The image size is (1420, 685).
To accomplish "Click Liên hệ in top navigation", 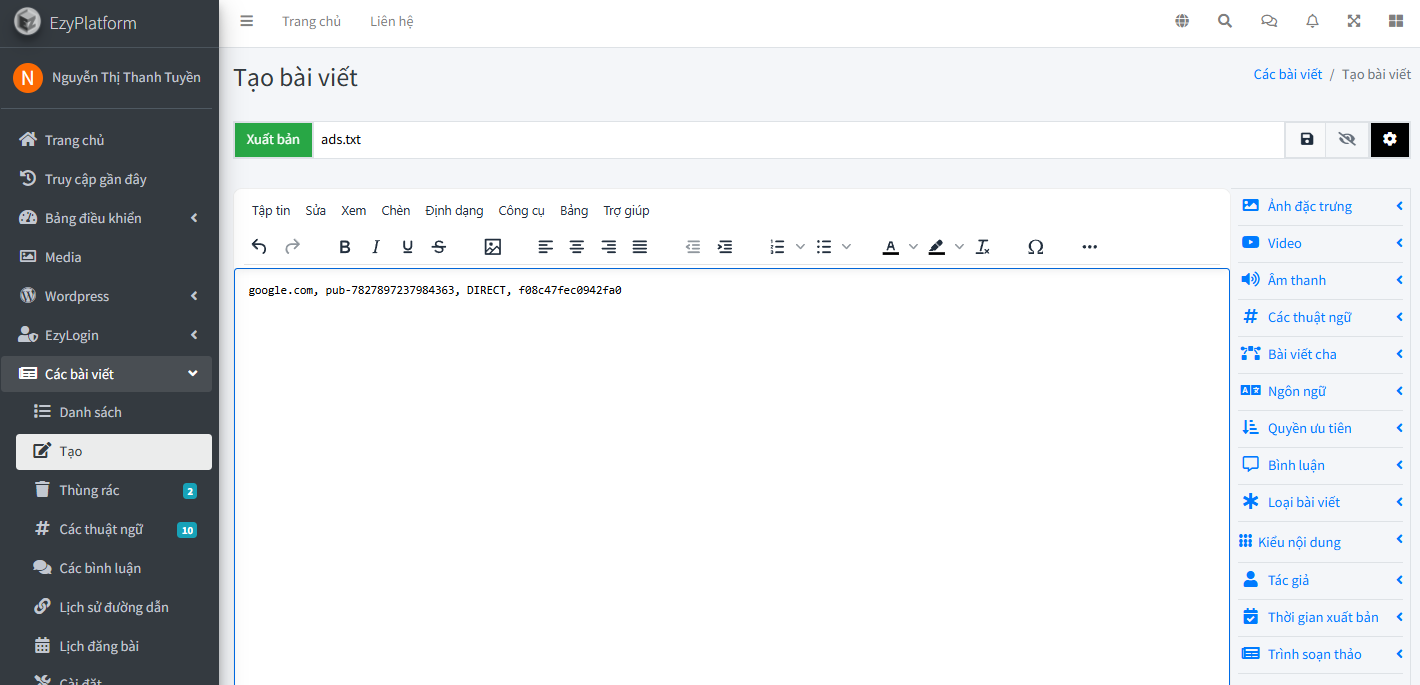I will pos(392,21).
